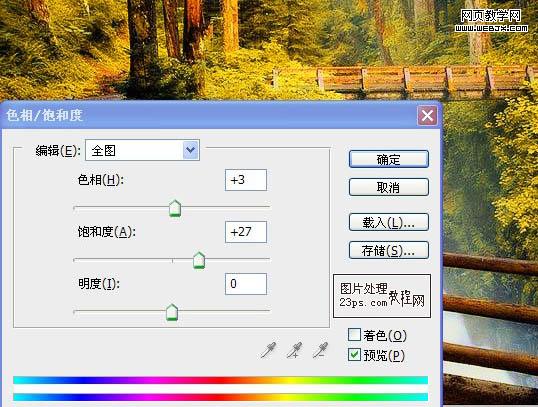Click the 饱和度 slider handle
Screen dimensions: 538x407
[x=199, y=260]
